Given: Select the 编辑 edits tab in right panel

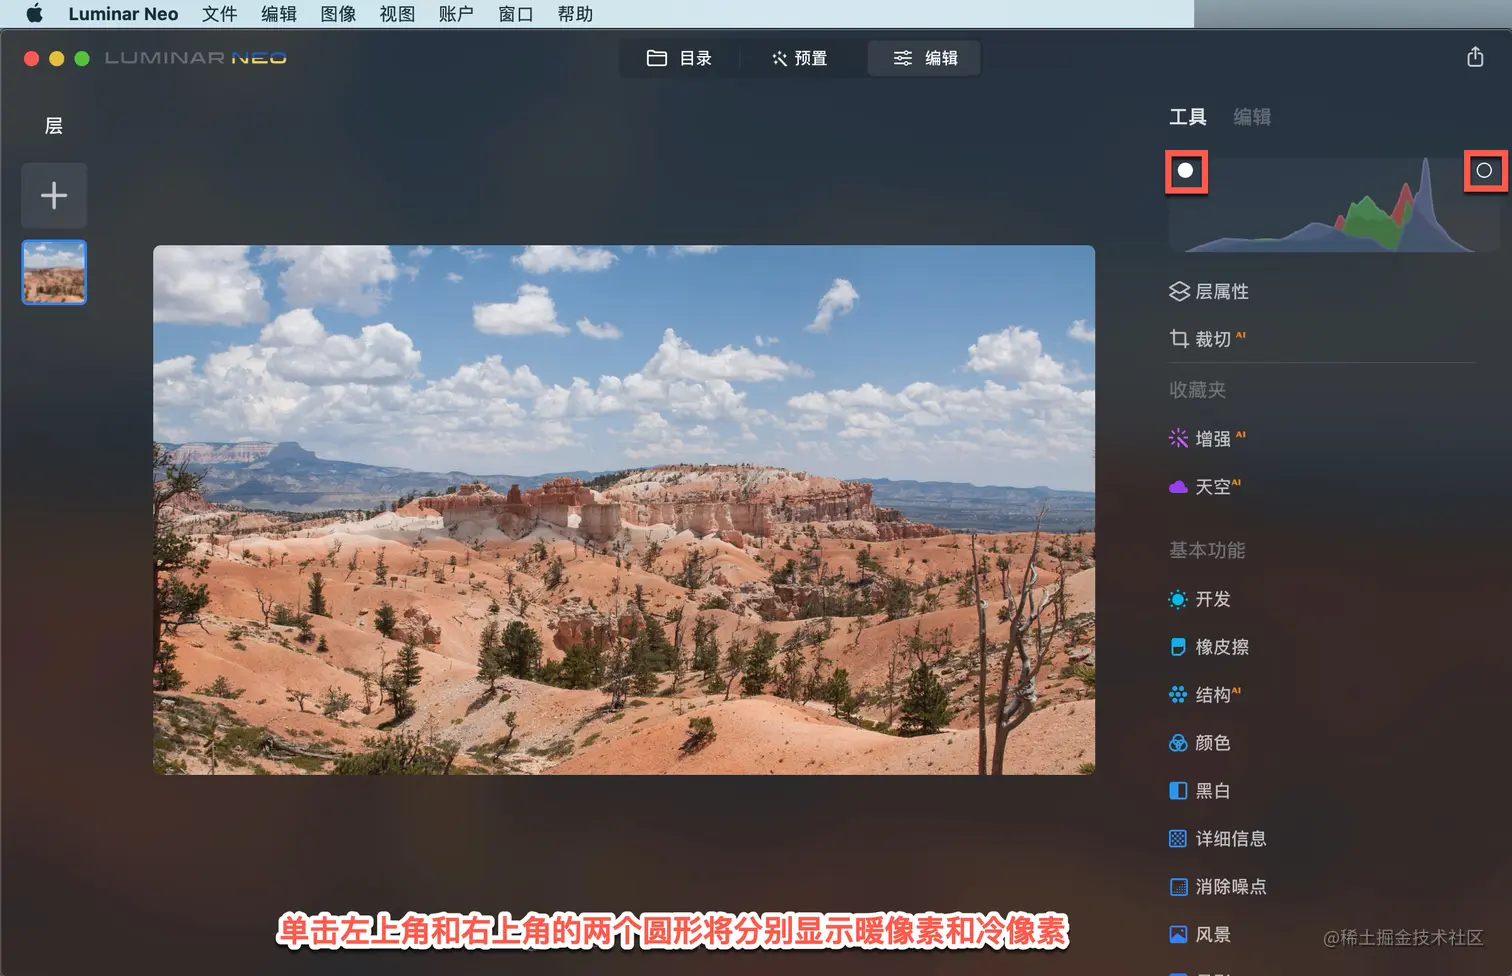Looking at the screenshot, I should pos(1252,117).
